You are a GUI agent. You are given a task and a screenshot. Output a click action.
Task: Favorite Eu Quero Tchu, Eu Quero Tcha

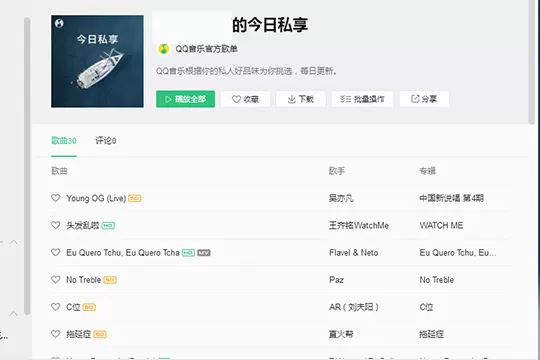[55, 253]
